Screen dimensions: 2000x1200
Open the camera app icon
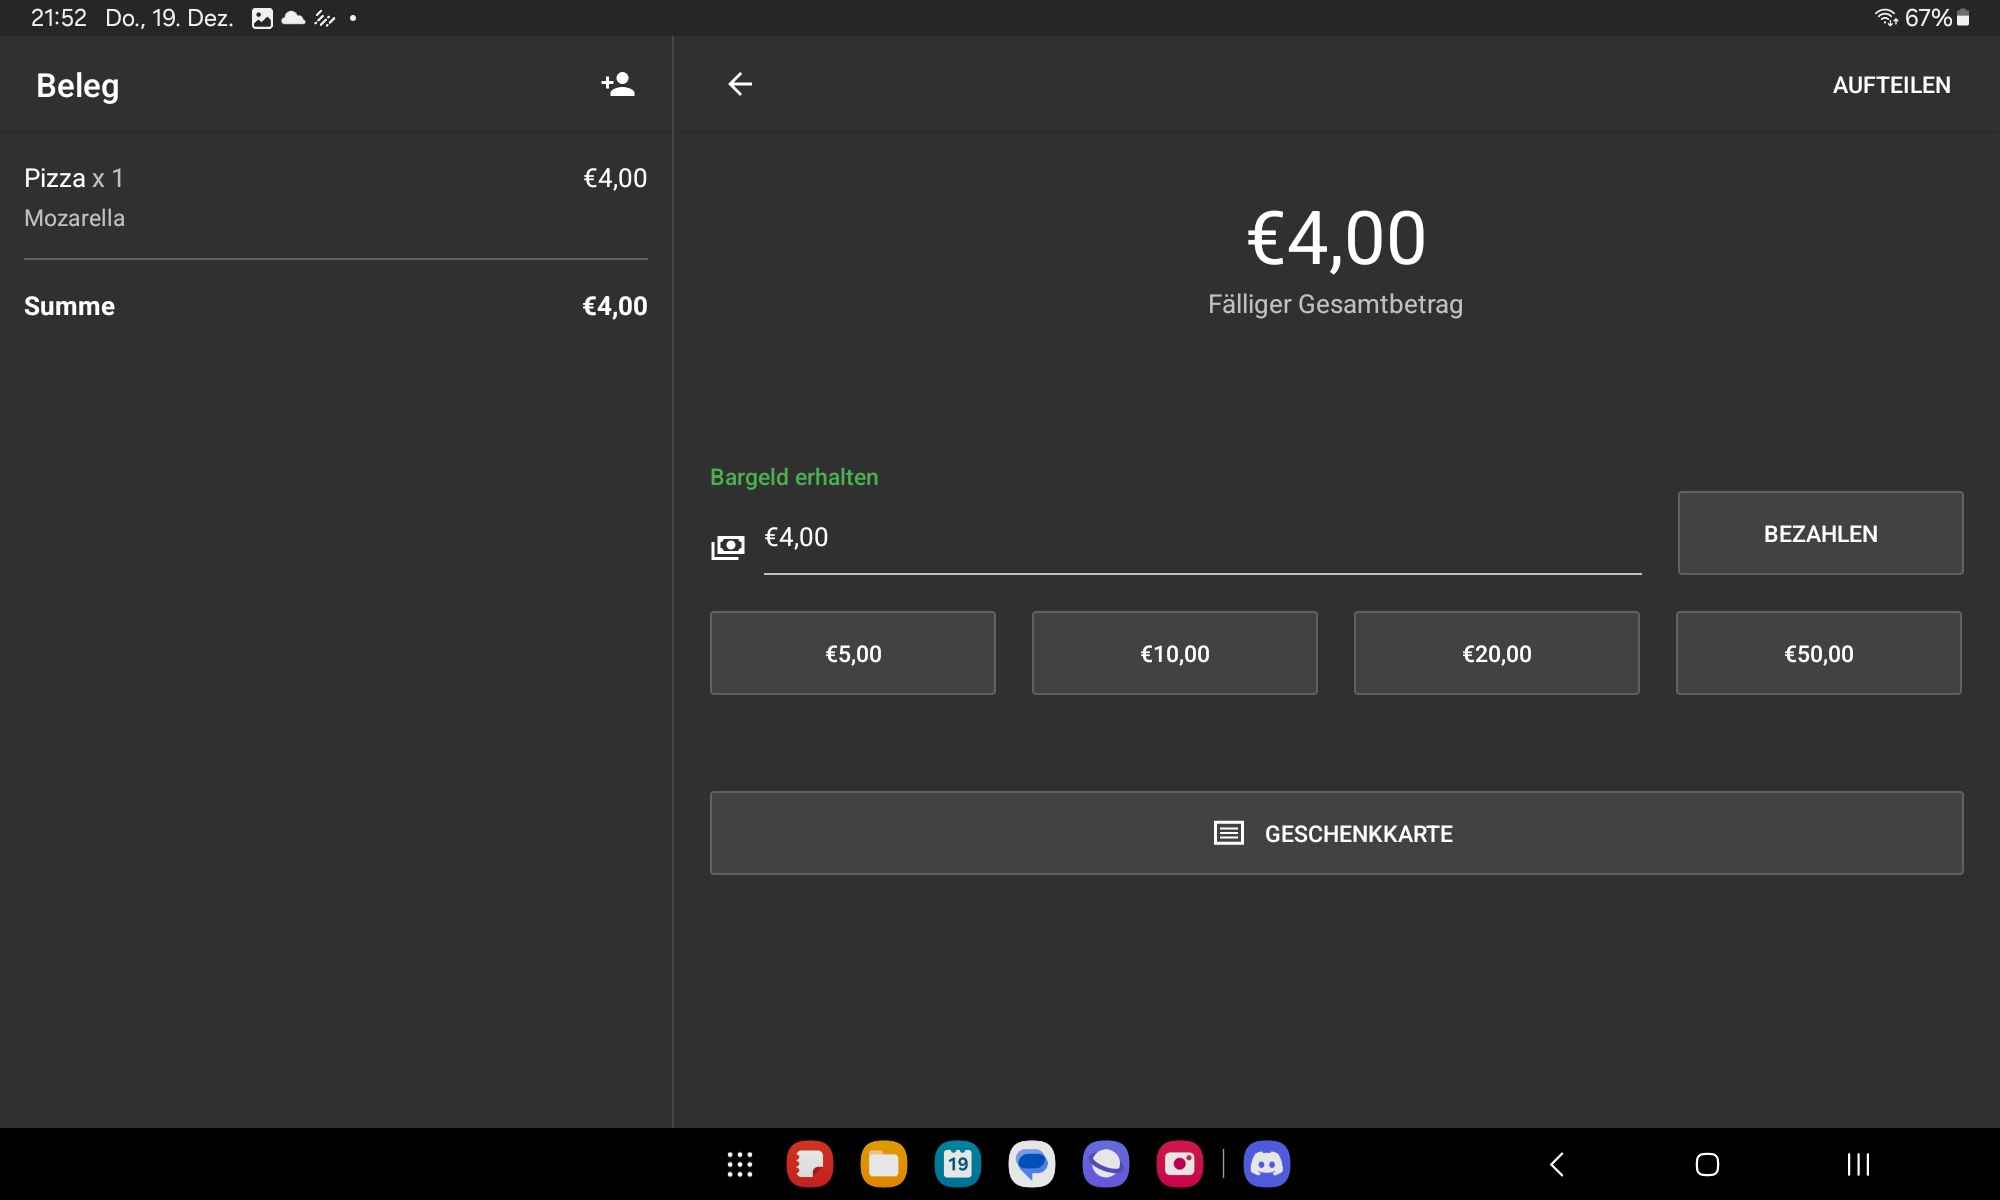(1179, 1164)
